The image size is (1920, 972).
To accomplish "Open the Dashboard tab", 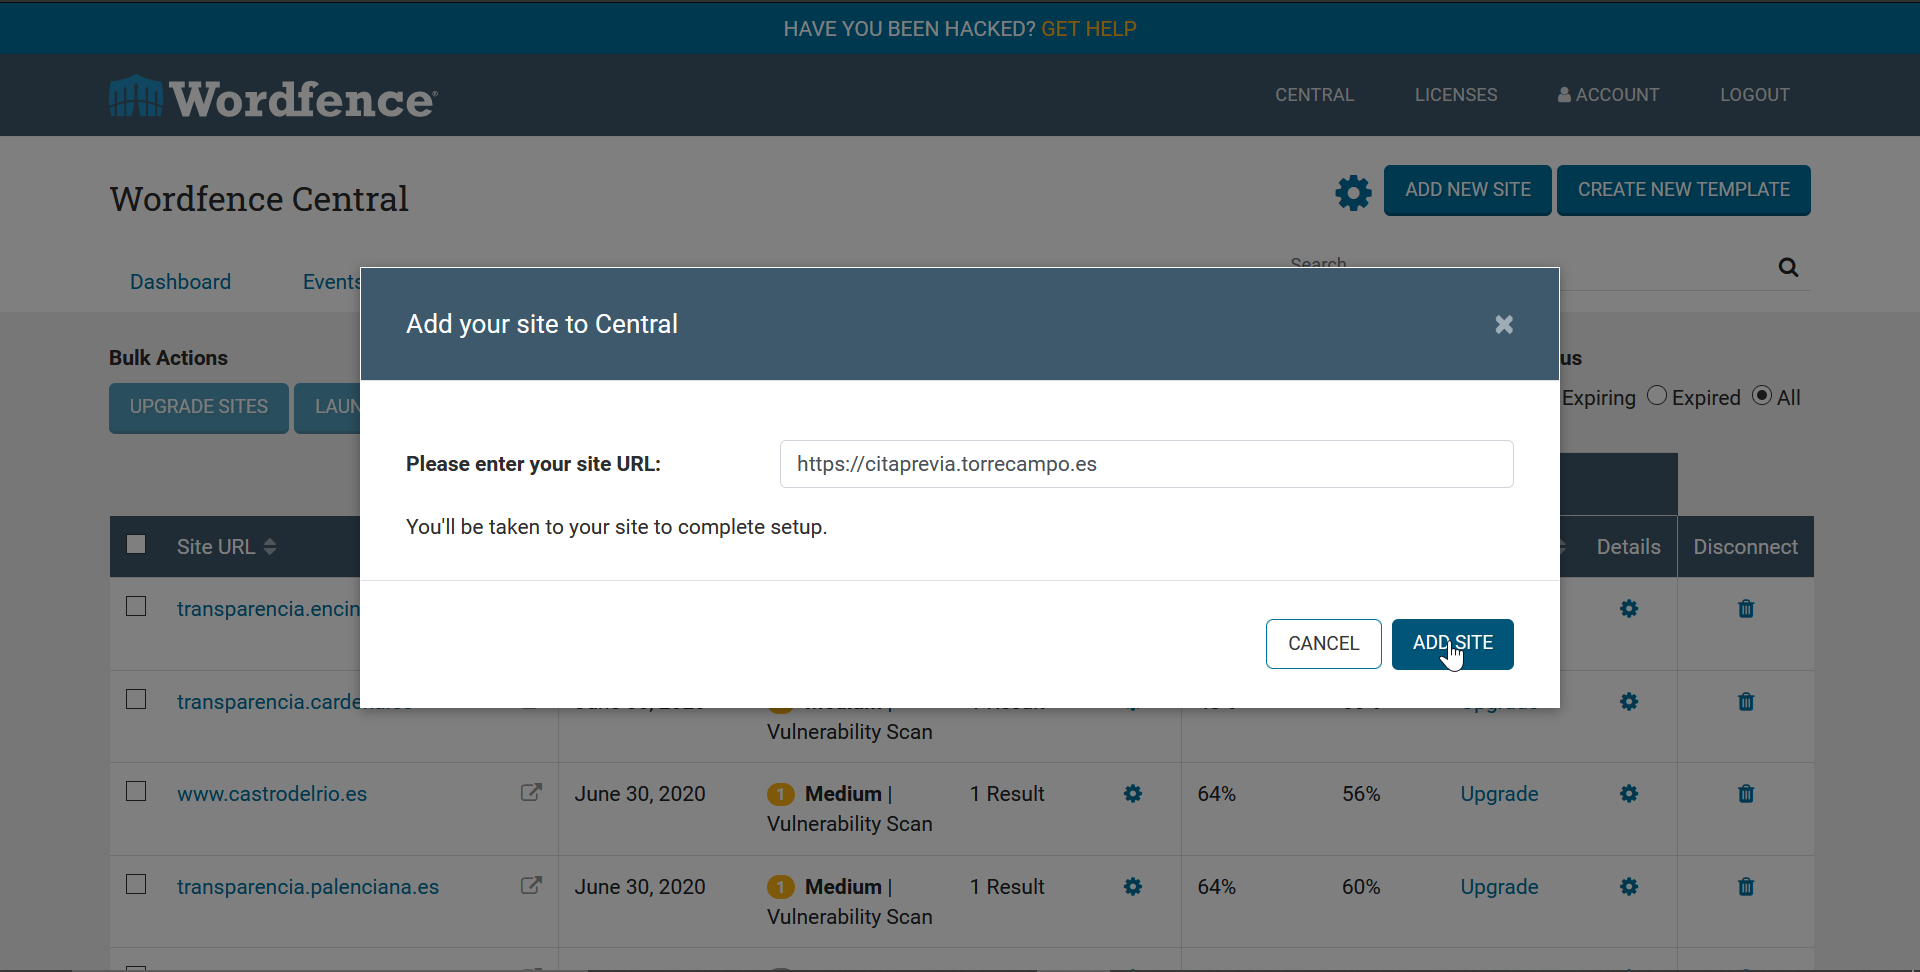I will 180,282.
